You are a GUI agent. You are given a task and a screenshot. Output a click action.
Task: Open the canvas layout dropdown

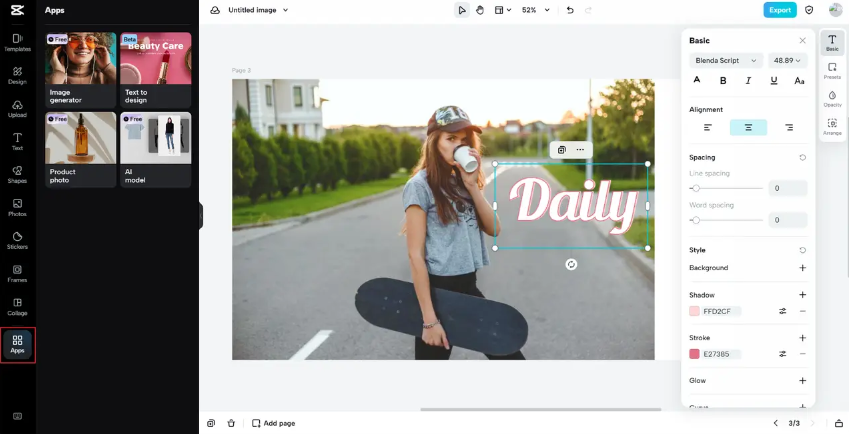(502, 10)
